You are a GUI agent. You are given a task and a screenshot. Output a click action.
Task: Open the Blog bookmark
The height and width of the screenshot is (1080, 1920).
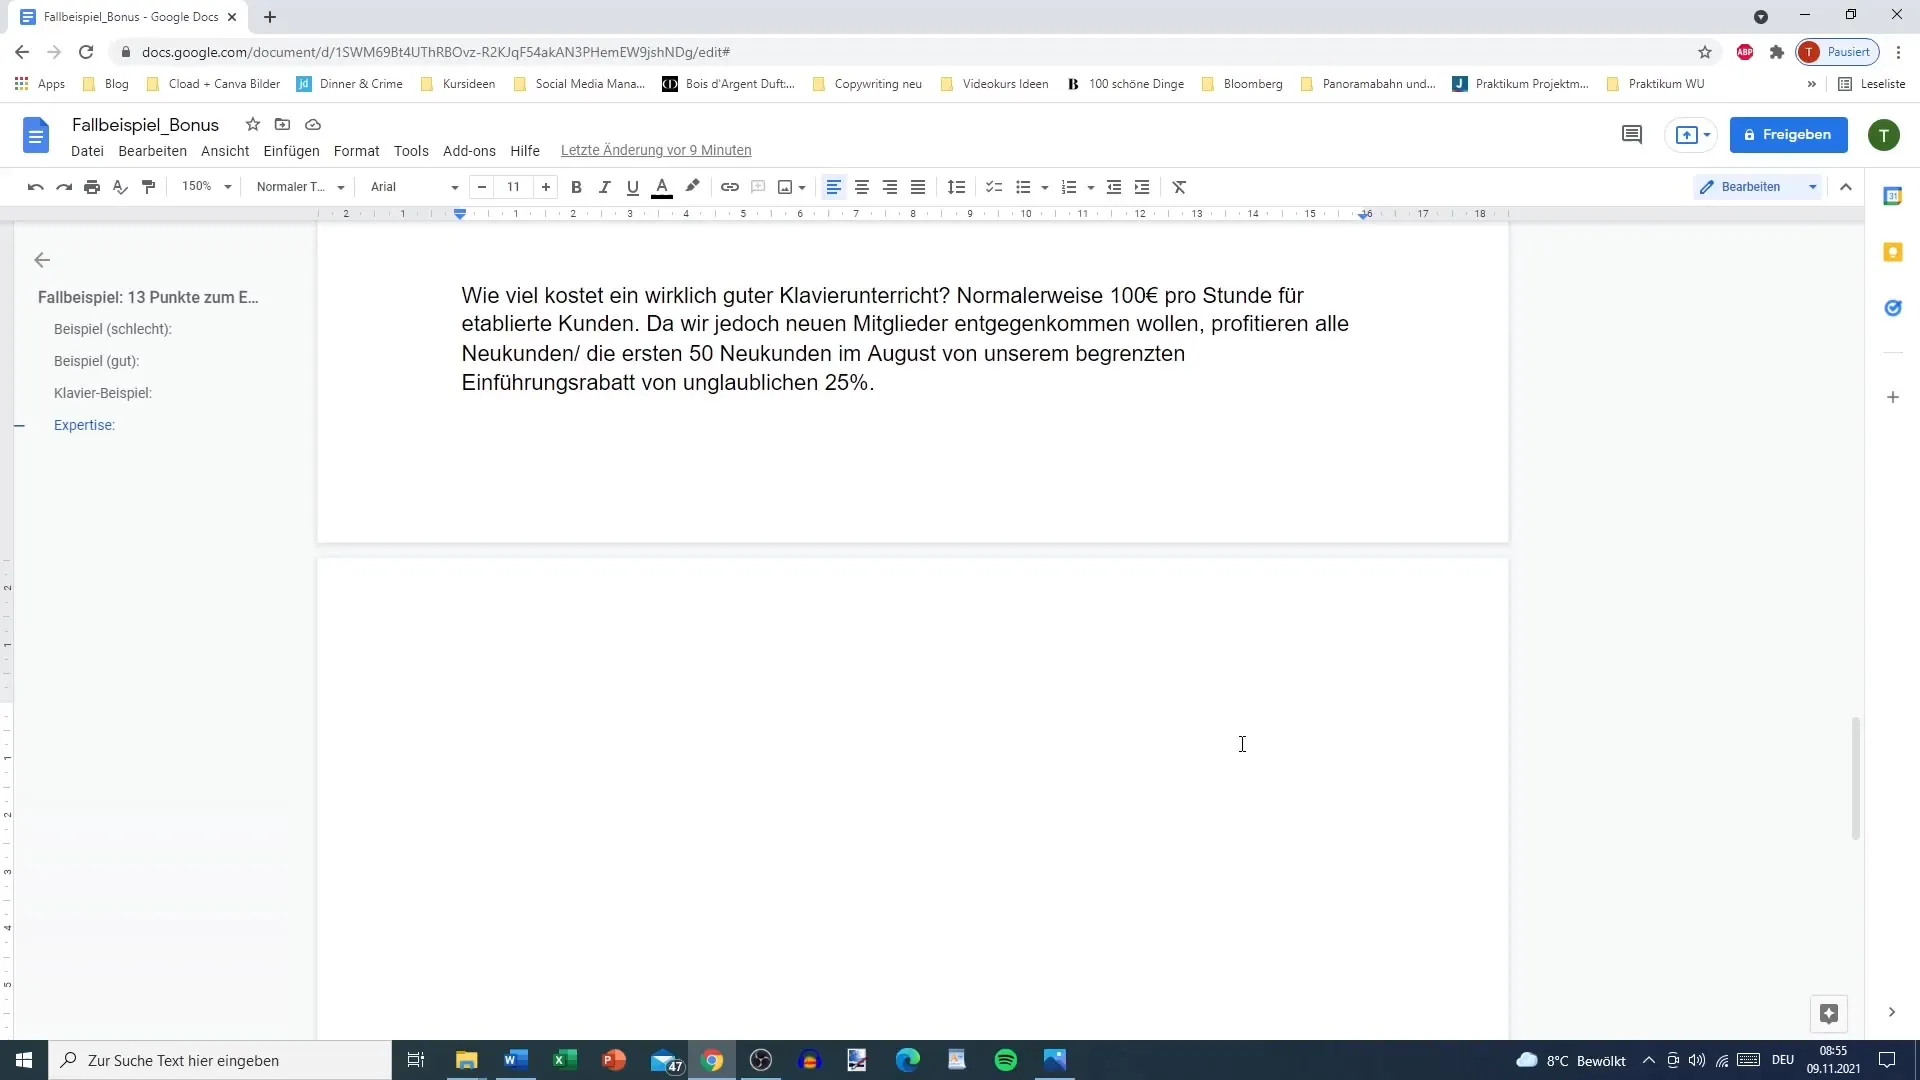pos(106,84)
